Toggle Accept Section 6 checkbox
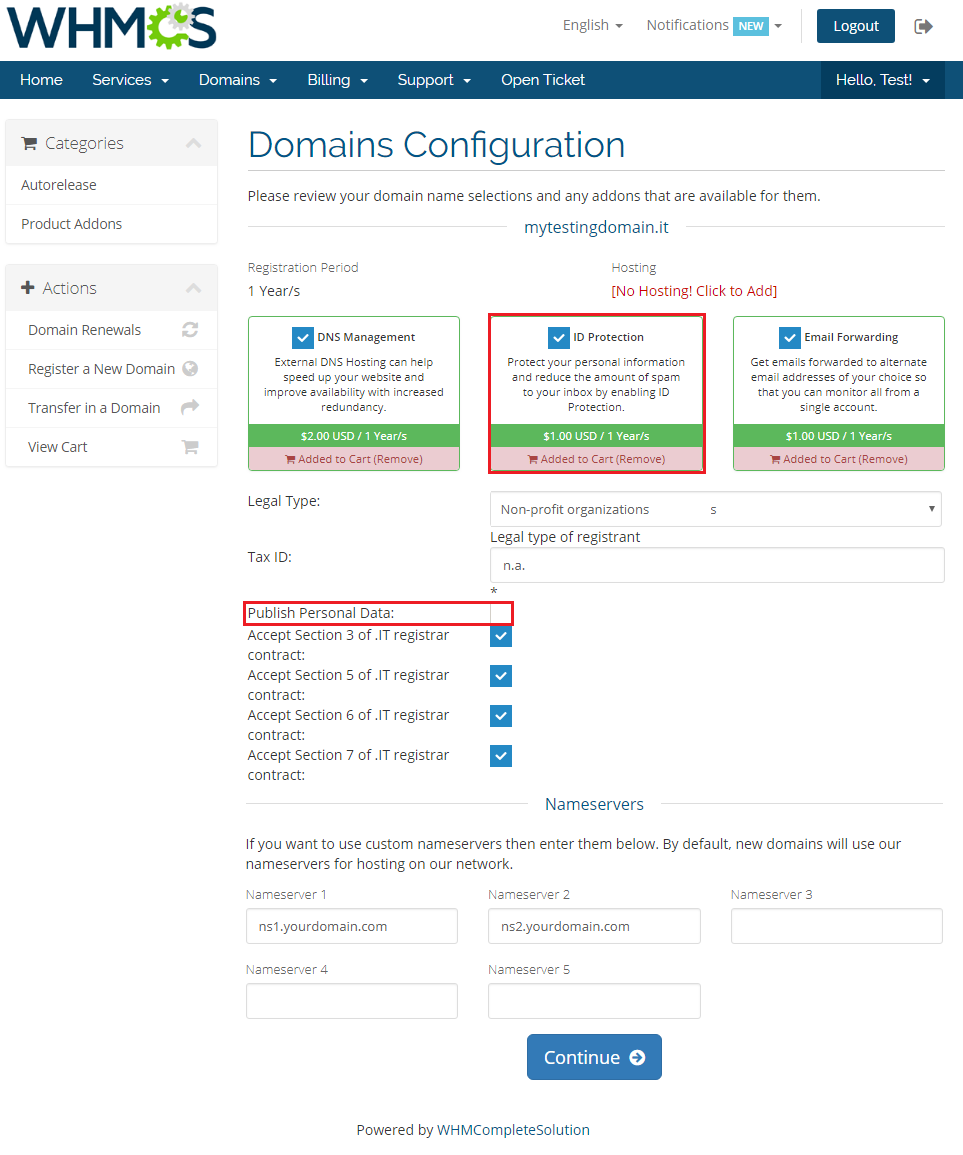 pos(501,716)
